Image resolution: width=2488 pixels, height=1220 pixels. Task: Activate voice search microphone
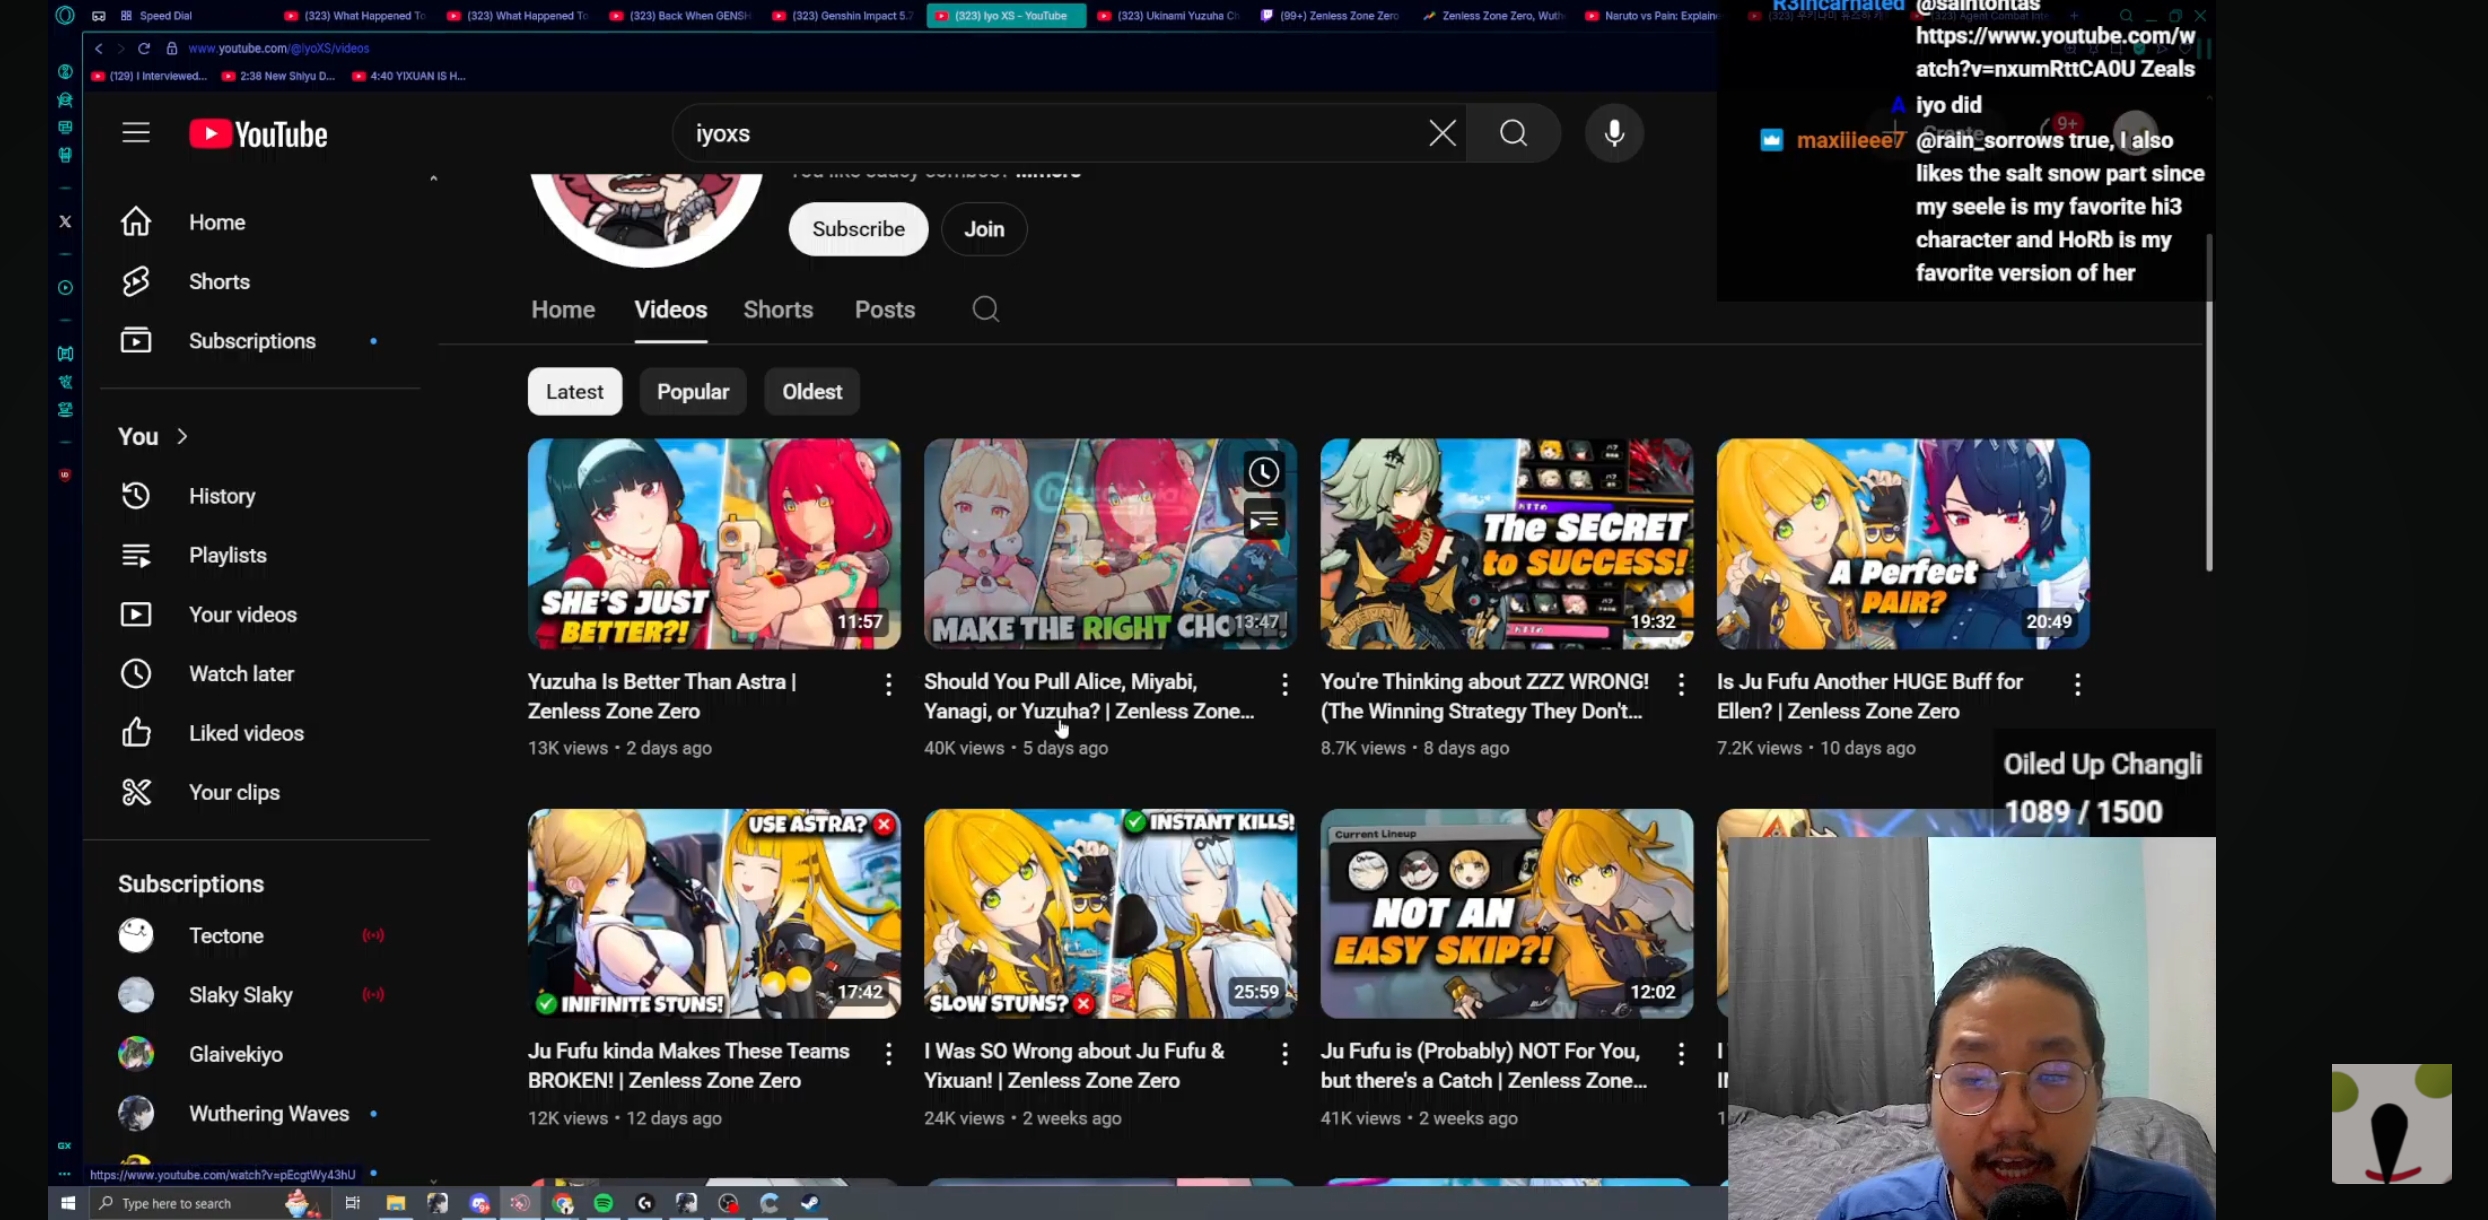[x=1614, y=133]
